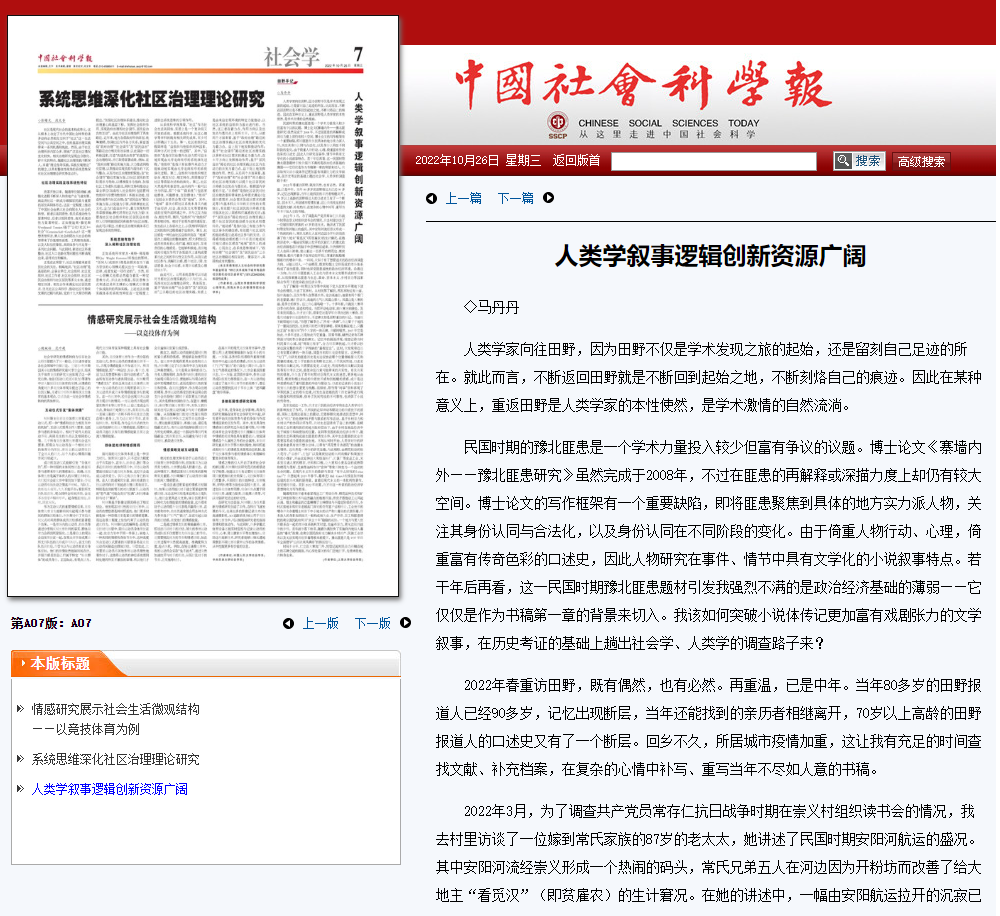Click the 返回版首 link
Image resolution: width=1000 pixels, height=916 pixels.
[576, 160]
